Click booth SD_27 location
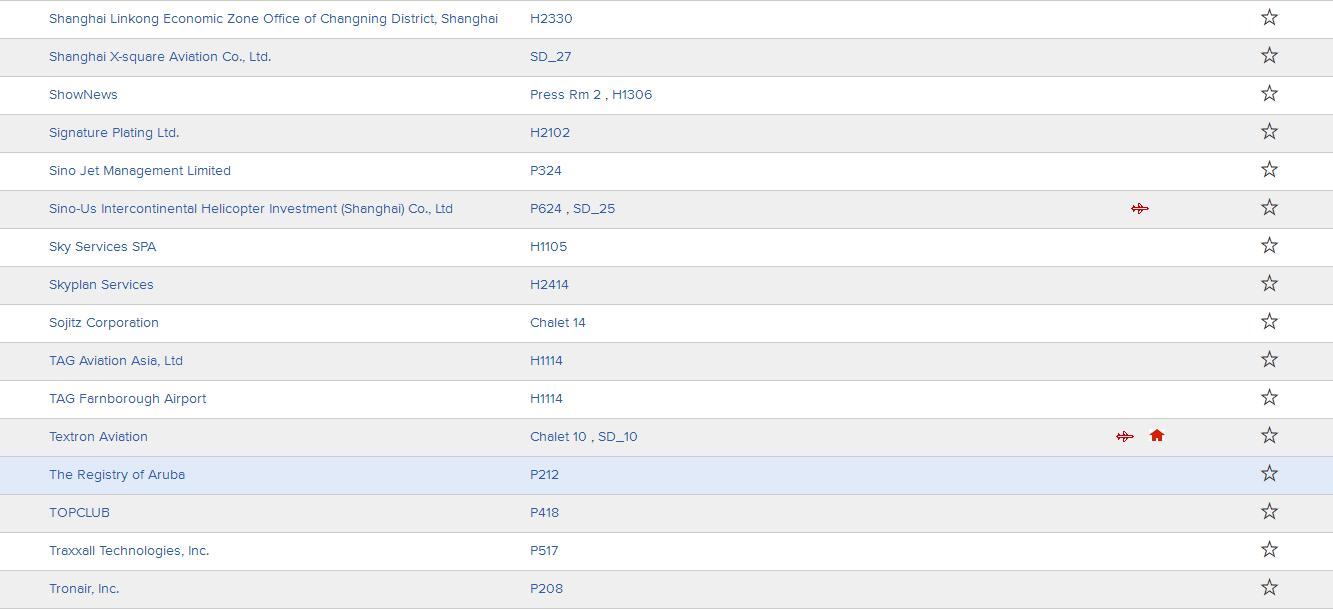 [x=550, y=56]
